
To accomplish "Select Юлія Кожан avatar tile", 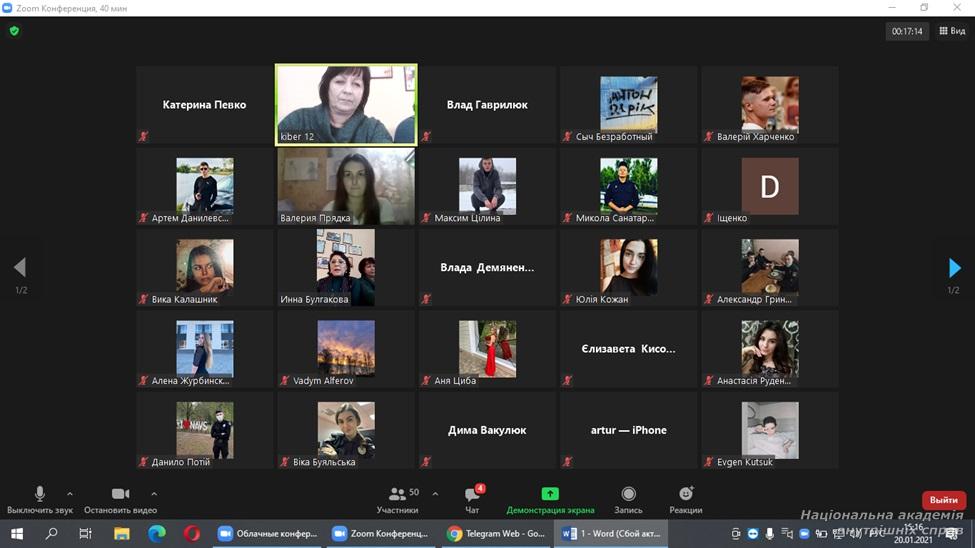I will tap(629, 267).
